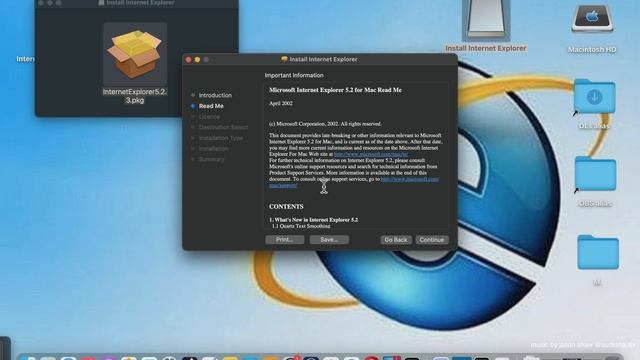Select the Install Internet Explorer disk on desktop
This screenshot has width=640, height=360.
coord(486,20)
